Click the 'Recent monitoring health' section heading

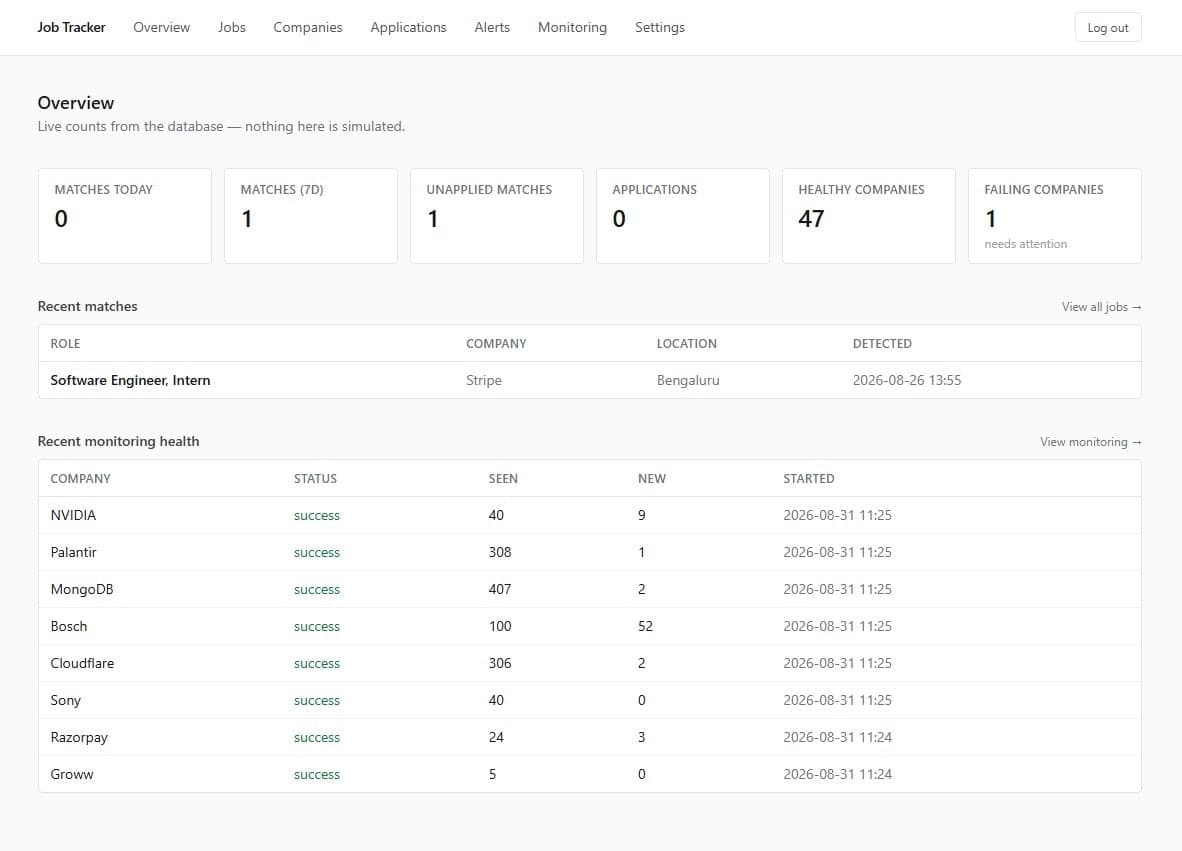pyautogui.click(x=118, y=441)
